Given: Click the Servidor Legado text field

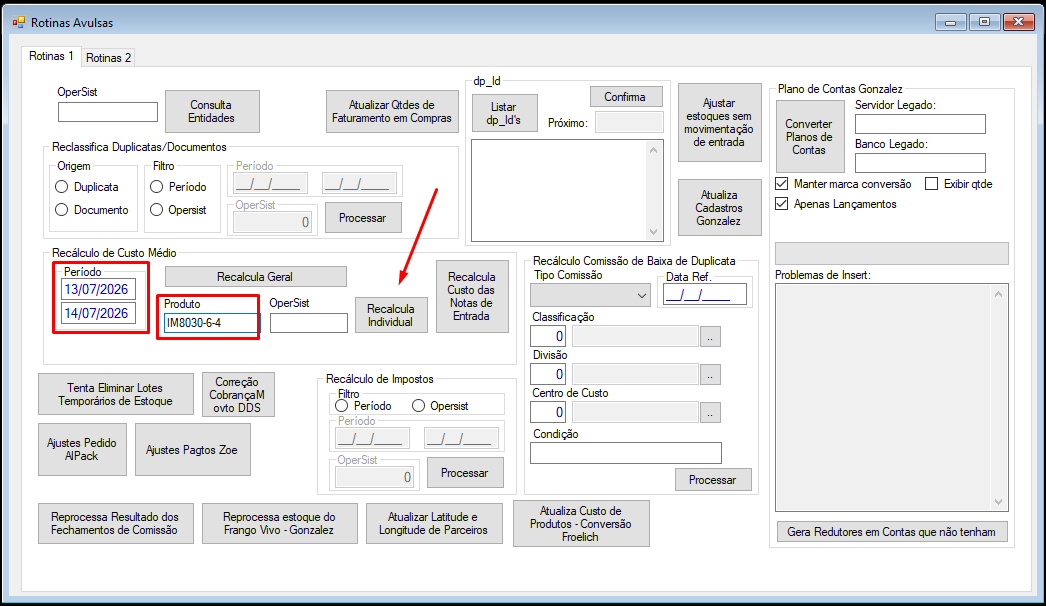Looking at the screenshot, I should pyautogui.click(x=920, y=123).
